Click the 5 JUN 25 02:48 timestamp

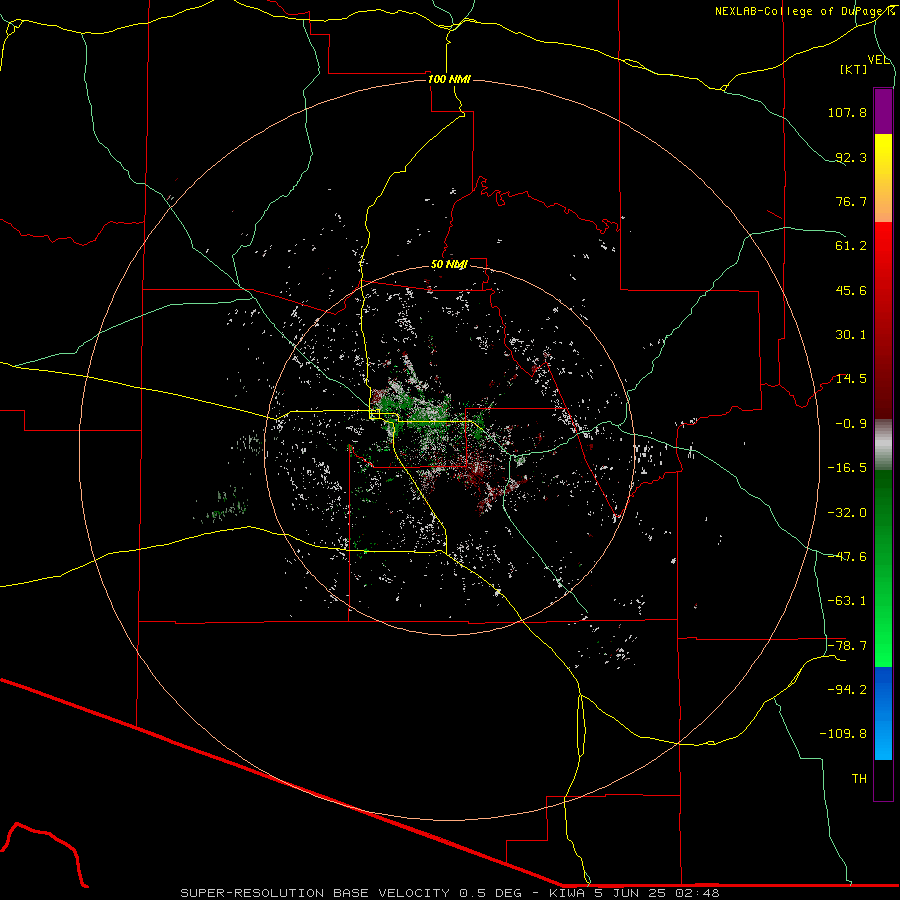[659, 893]
